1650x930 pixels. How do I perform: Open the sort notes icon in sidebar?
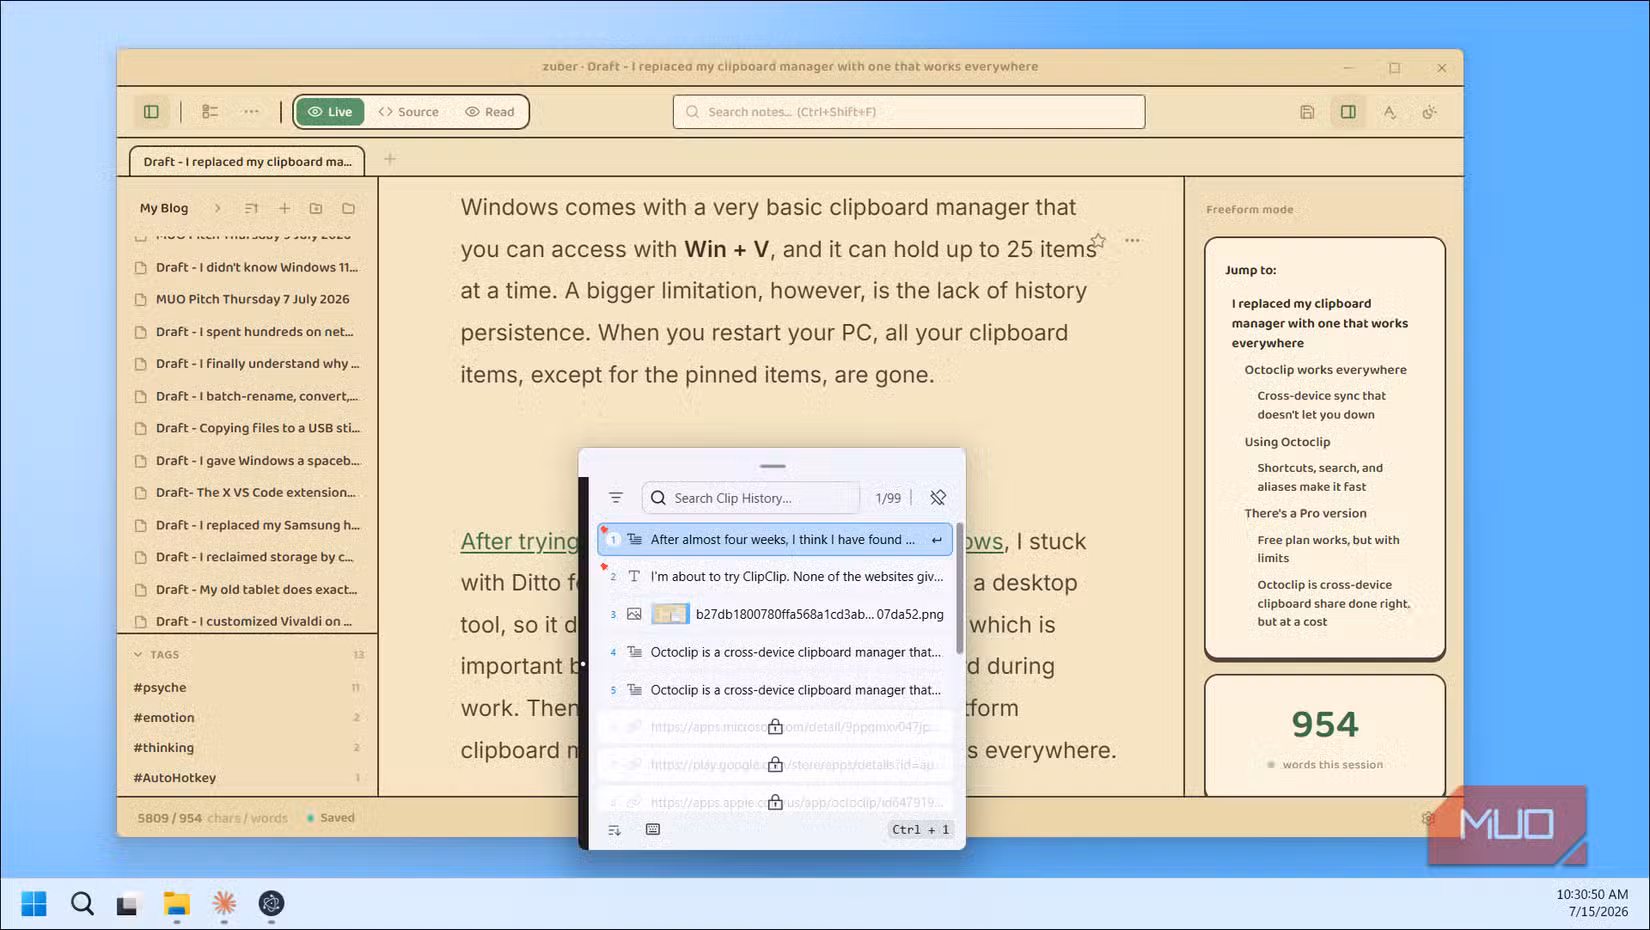tap(251, 208)
